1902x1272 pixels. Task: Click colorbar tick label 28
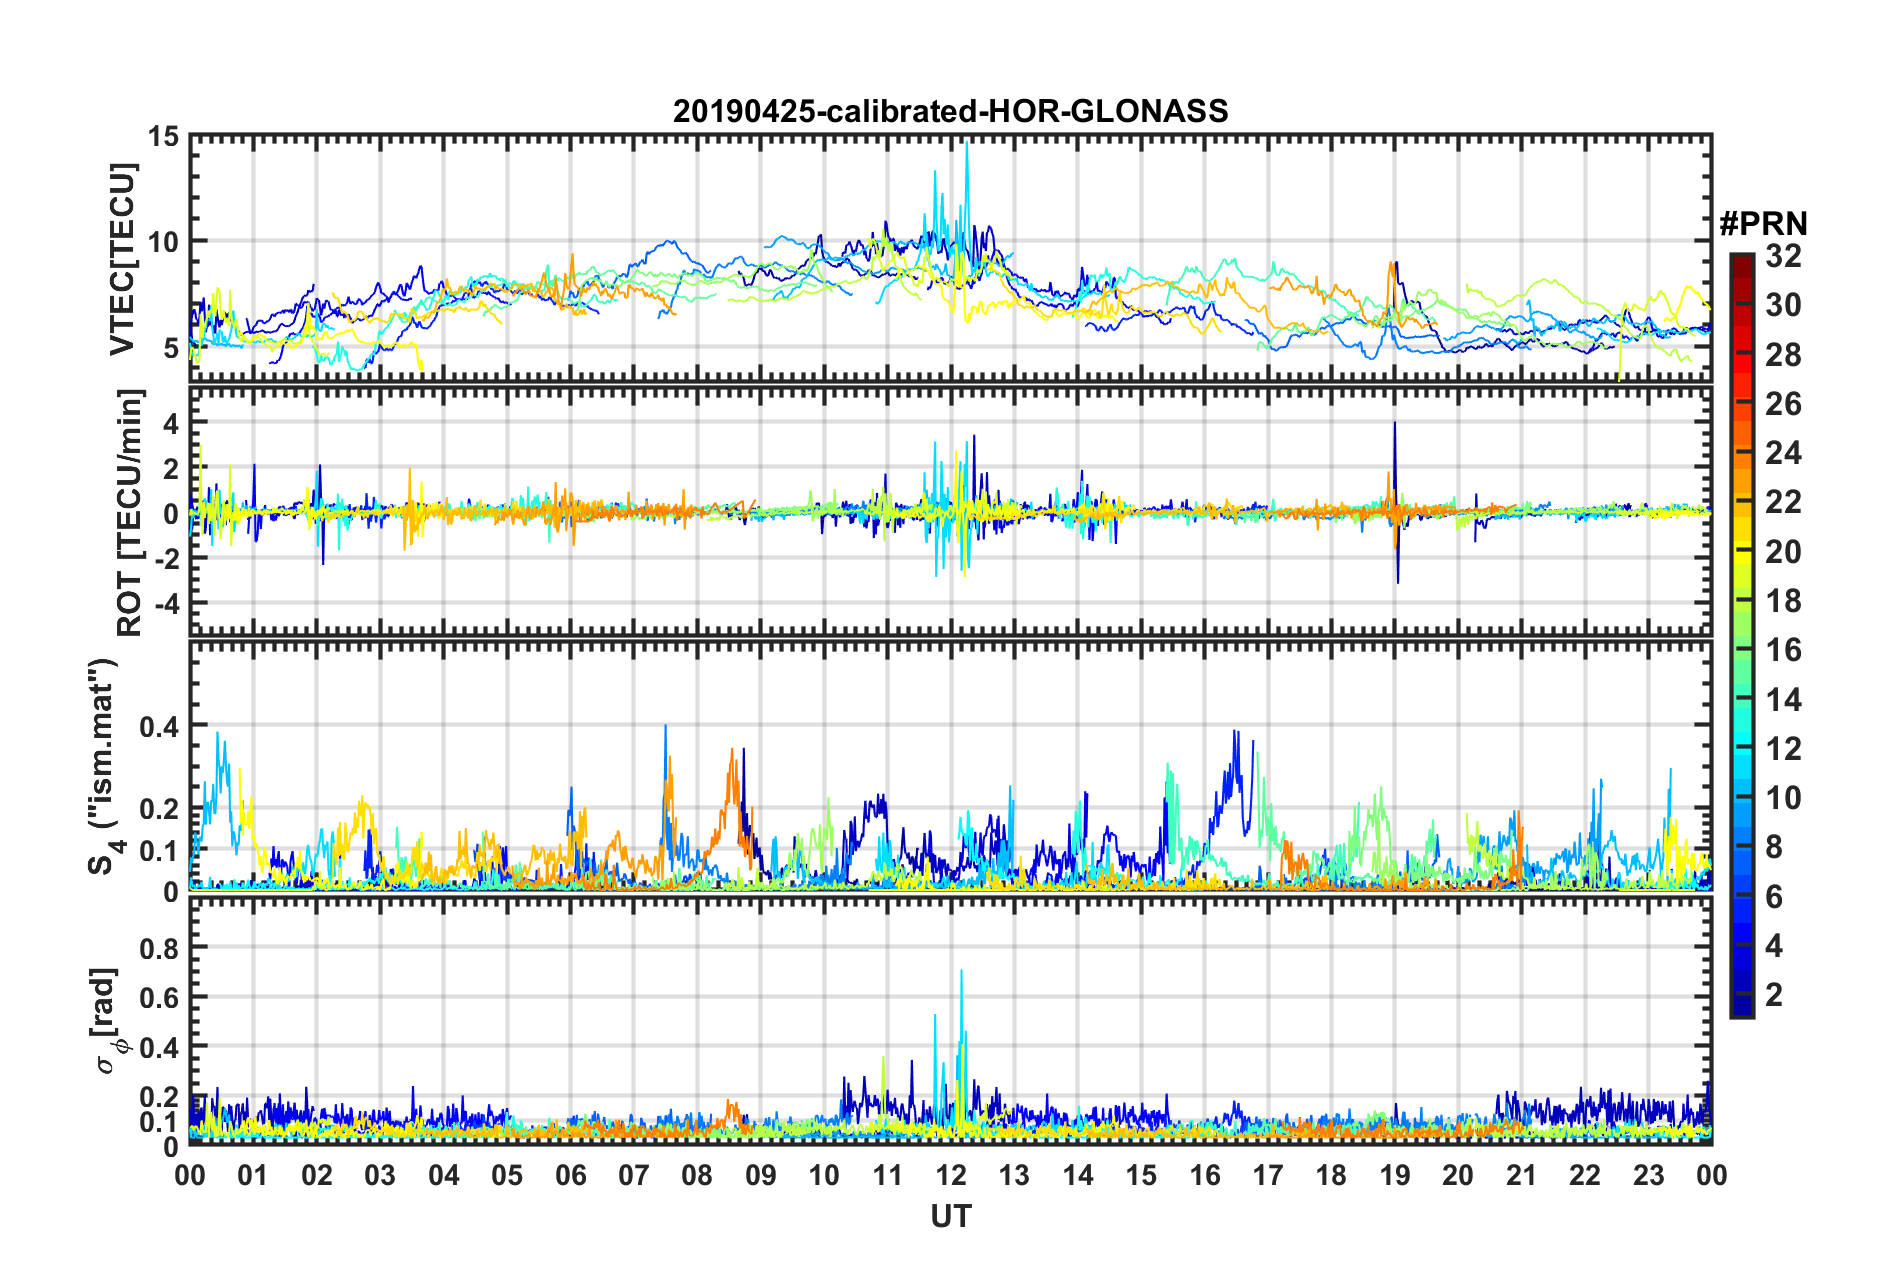[1783, 355]
